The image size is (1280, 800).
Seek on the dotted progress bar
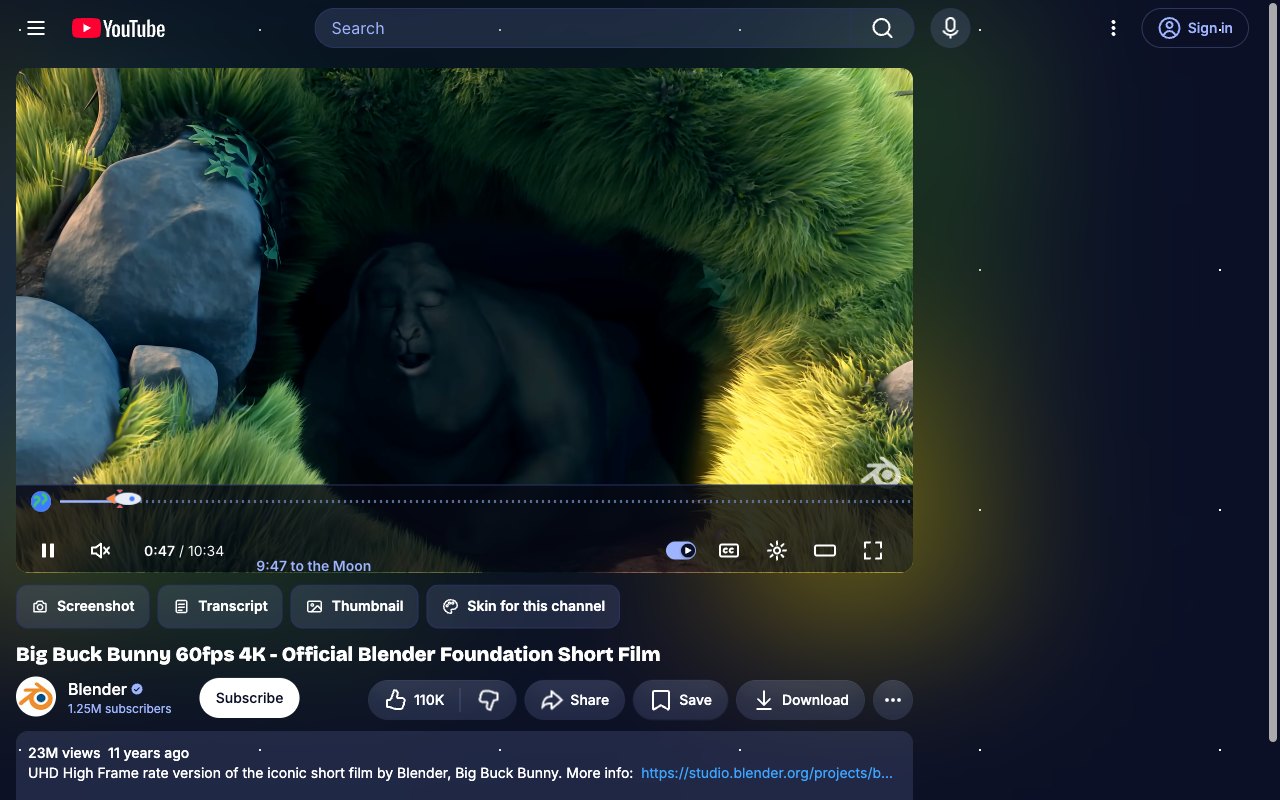coord(484,500)
